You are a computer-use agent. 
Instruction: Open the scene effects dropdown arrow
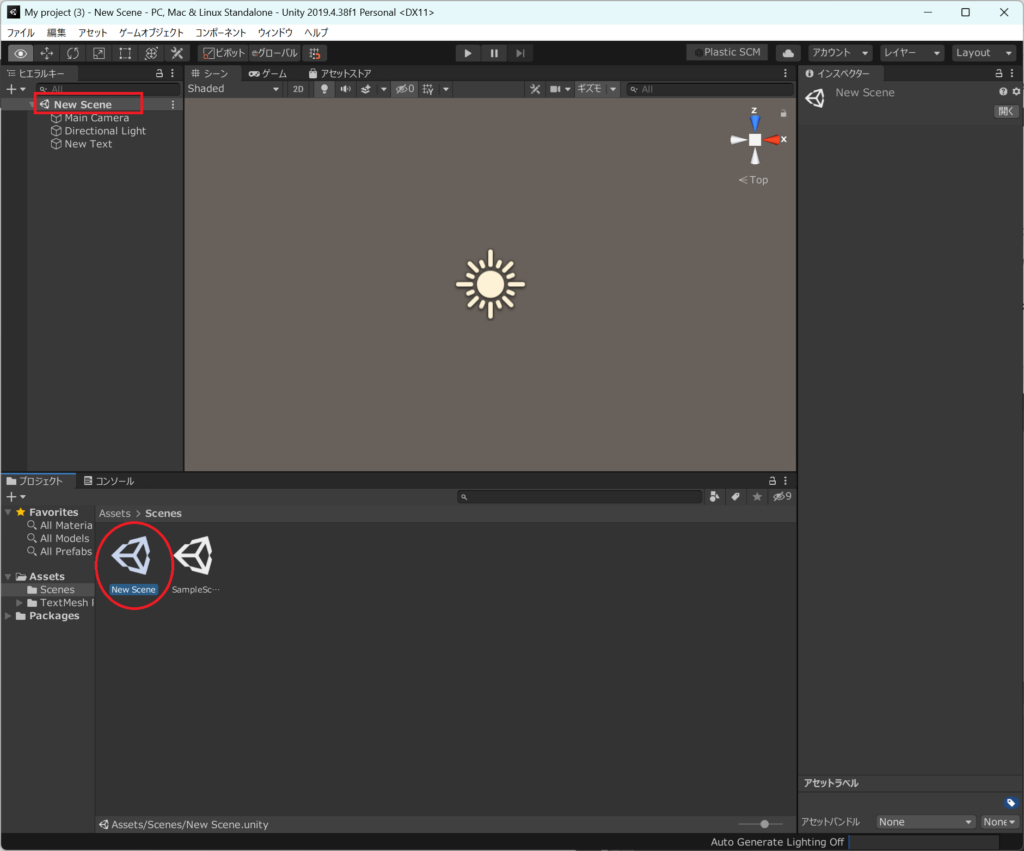click(383, 89)
